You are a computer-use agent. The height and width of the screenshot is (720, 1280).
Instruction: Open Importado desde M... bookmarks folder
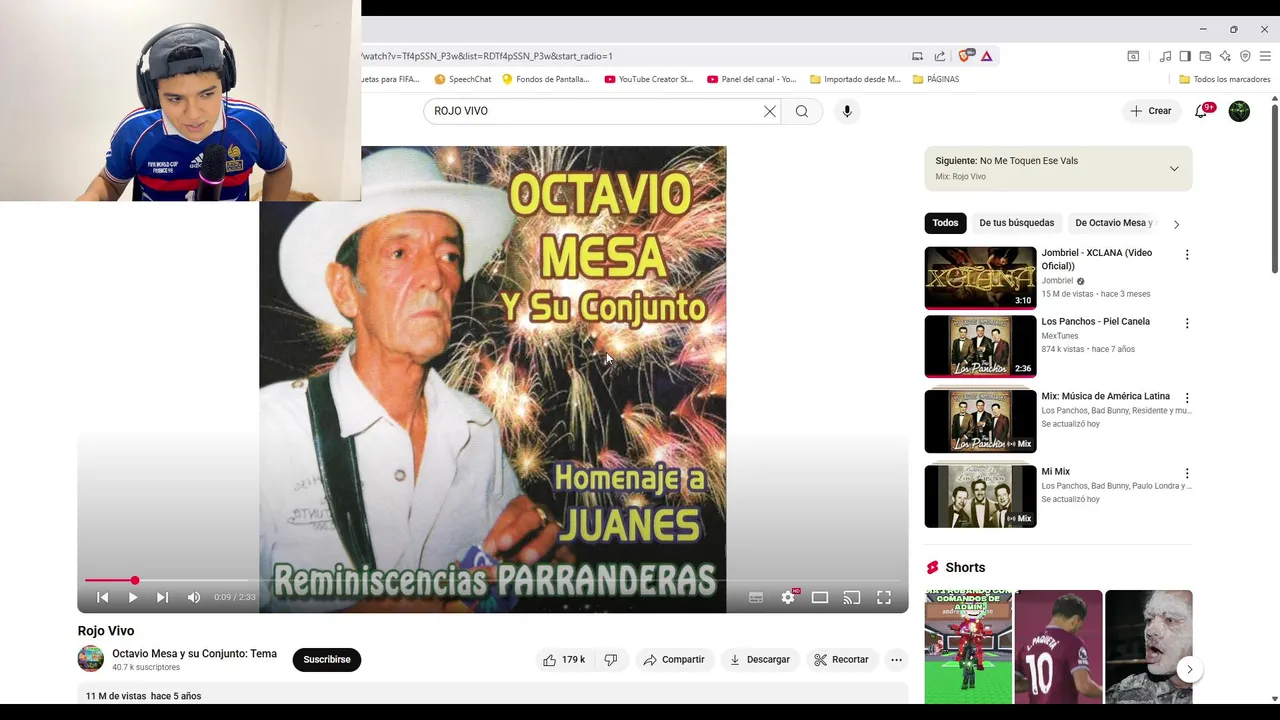pyautogui.click(x=855, y=79)
